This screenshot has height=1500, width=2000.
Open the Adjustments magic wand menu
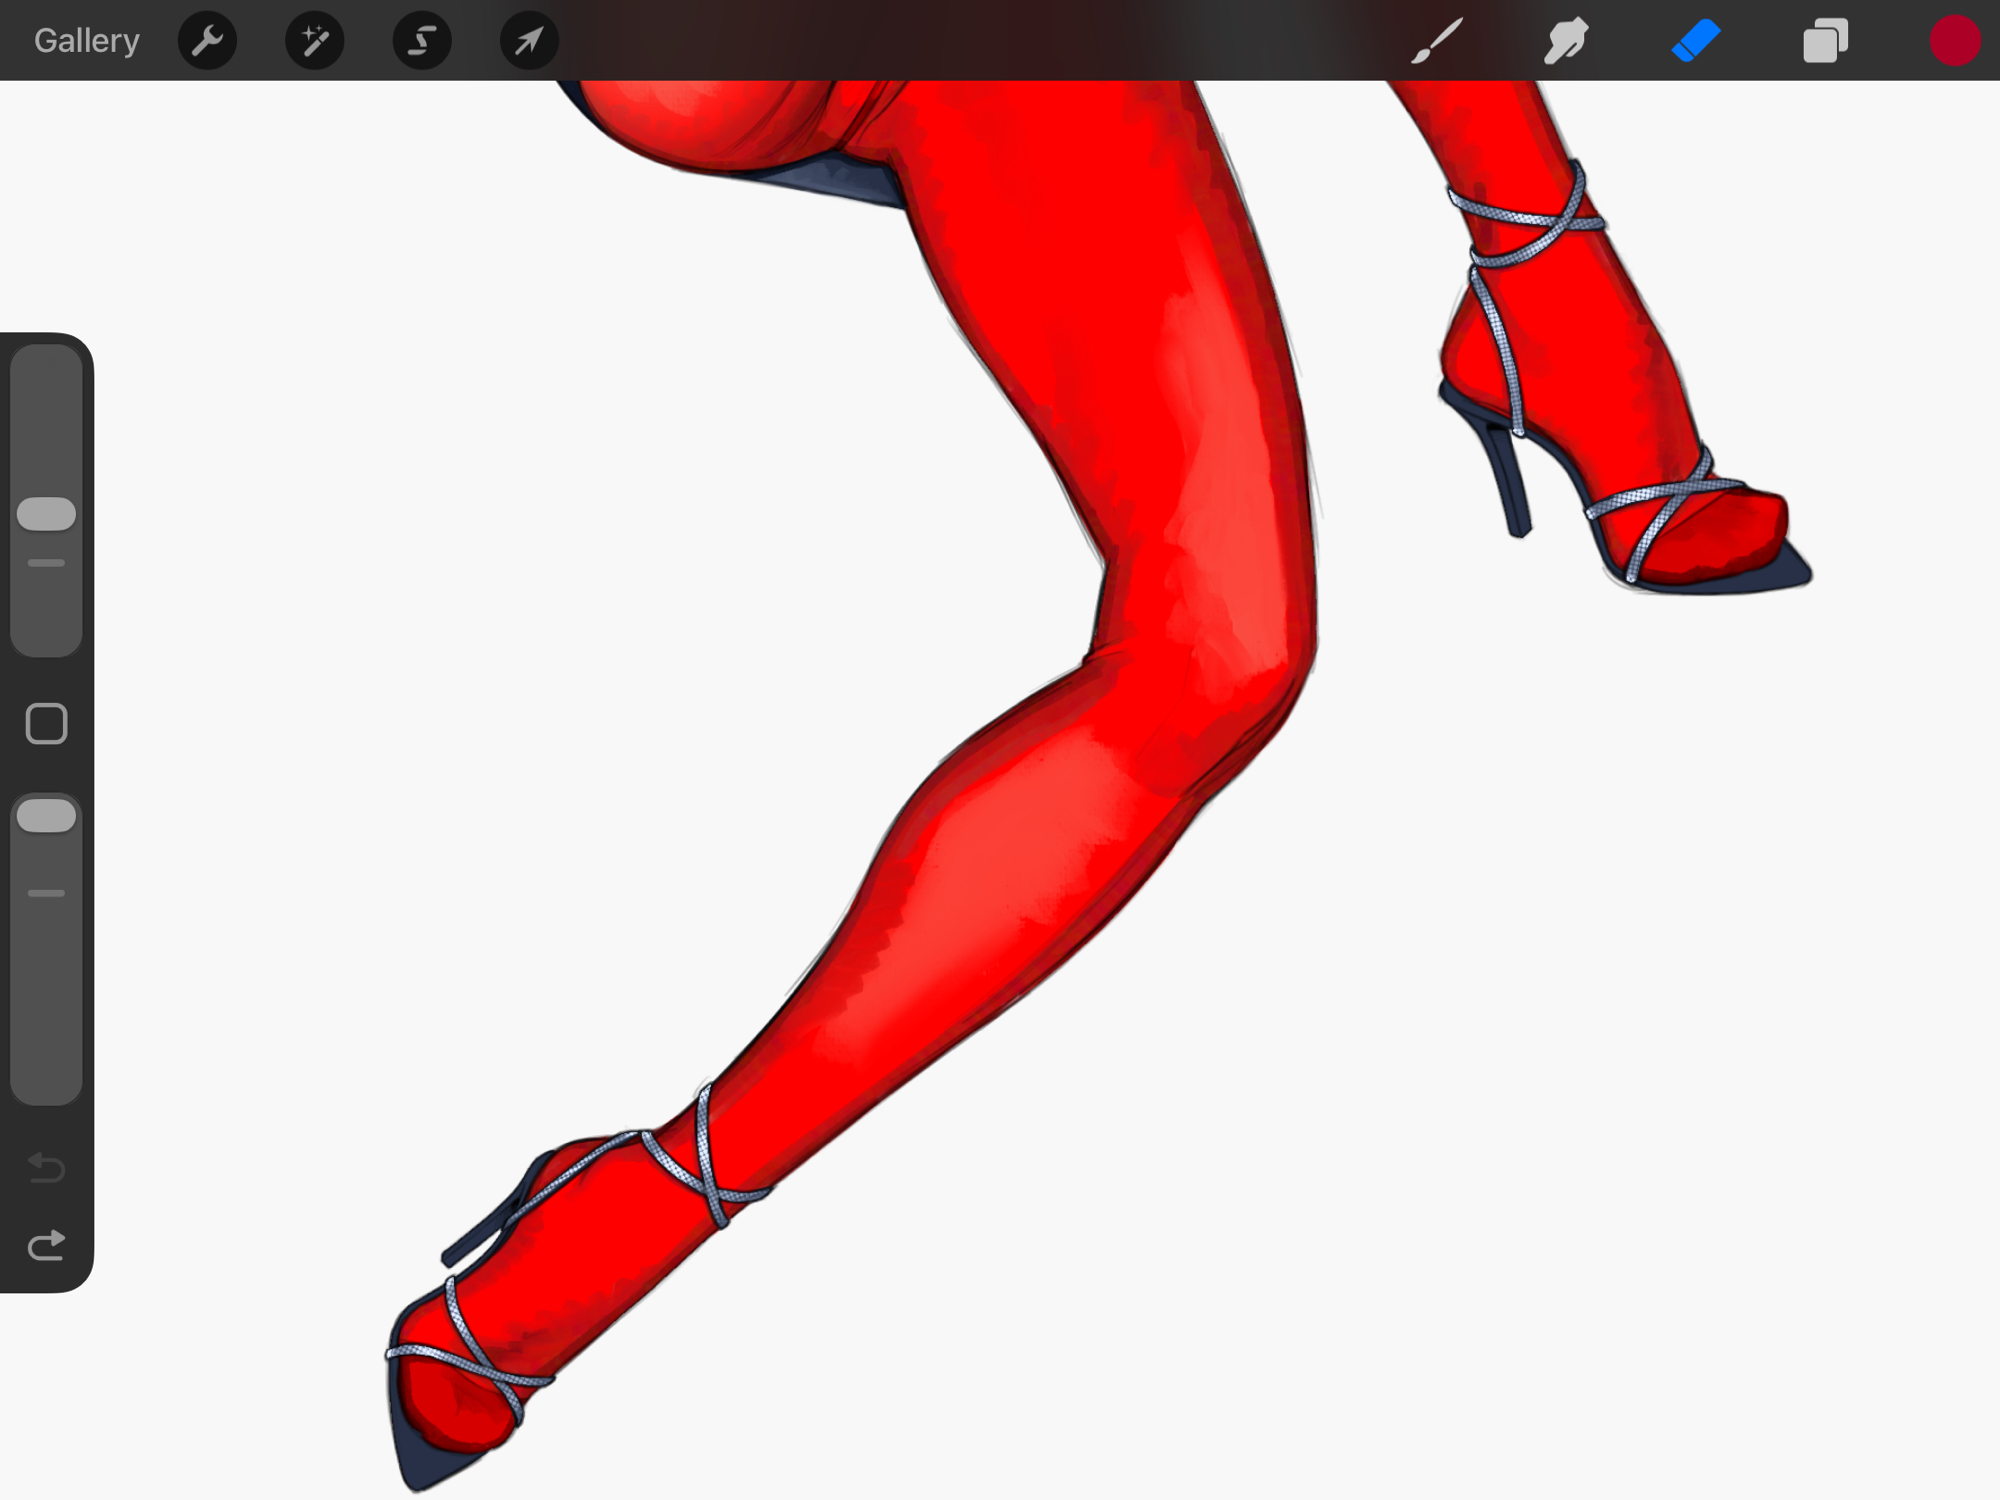(x=314, y=41)
